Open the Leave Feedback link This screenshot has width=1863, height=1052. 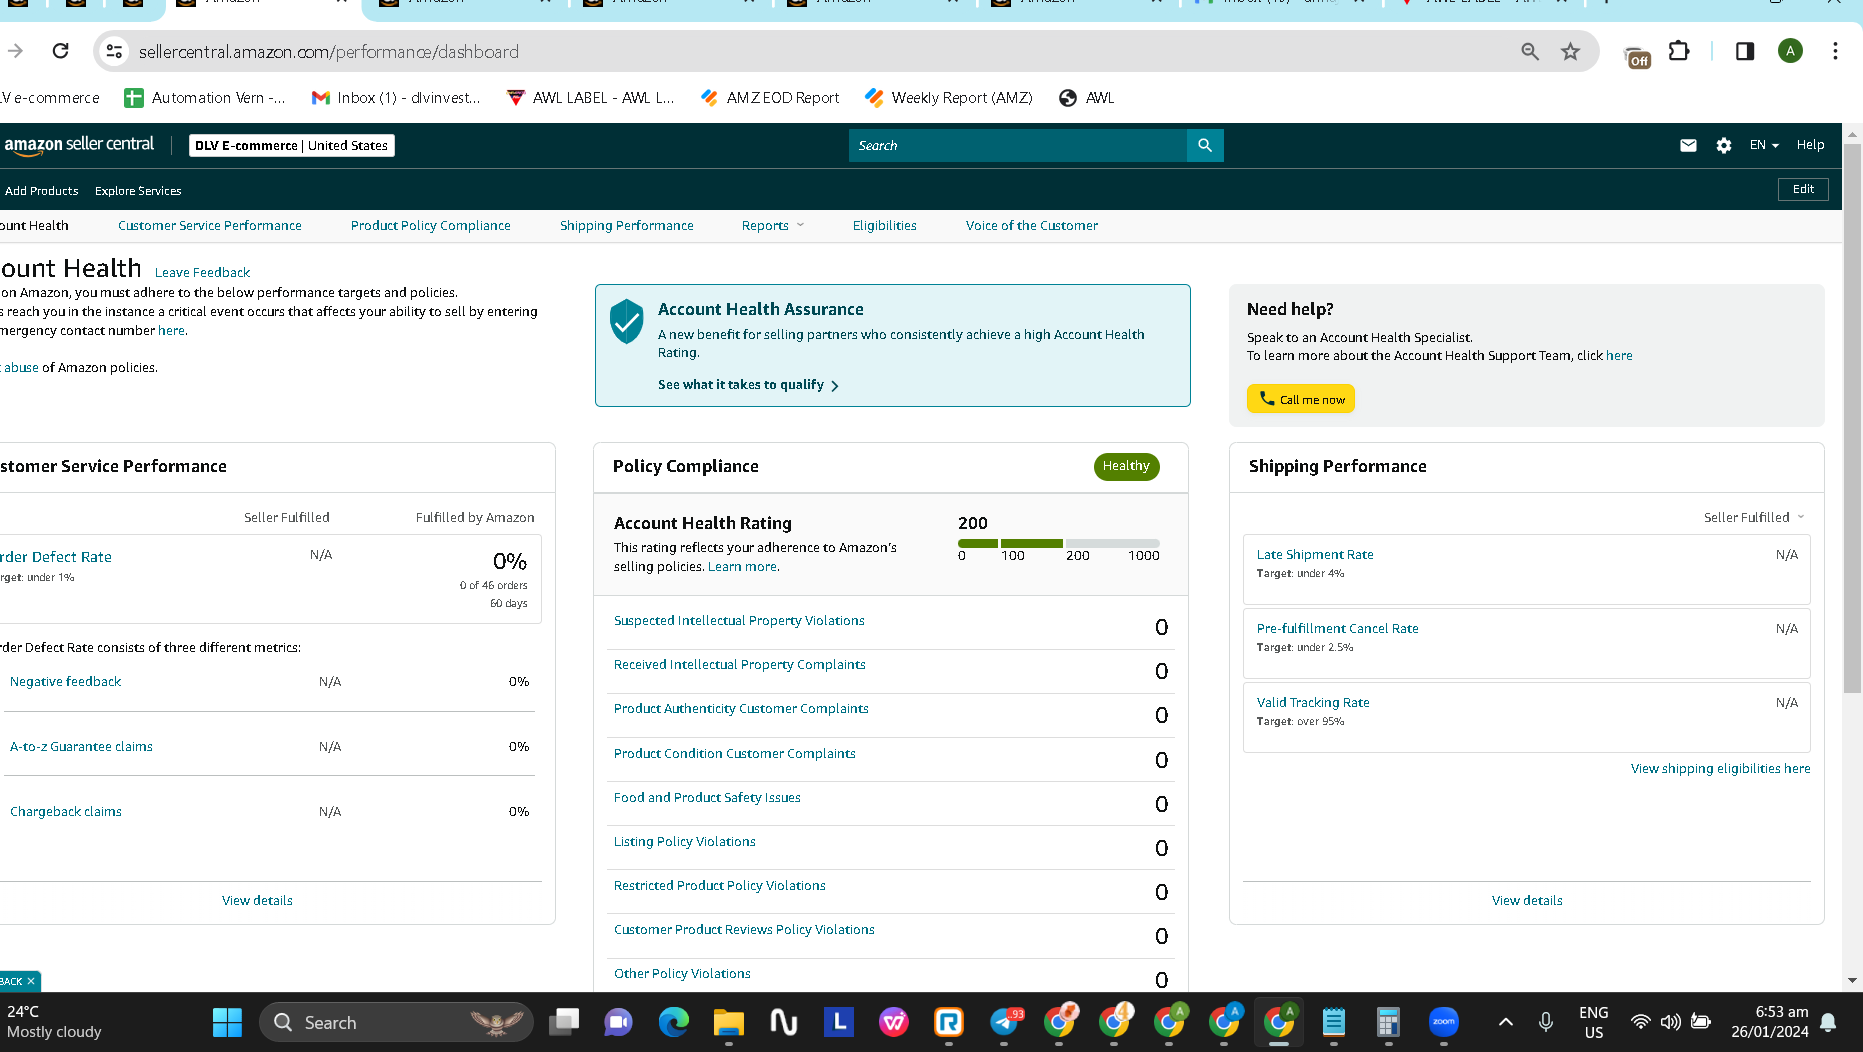tap(202, 272)
